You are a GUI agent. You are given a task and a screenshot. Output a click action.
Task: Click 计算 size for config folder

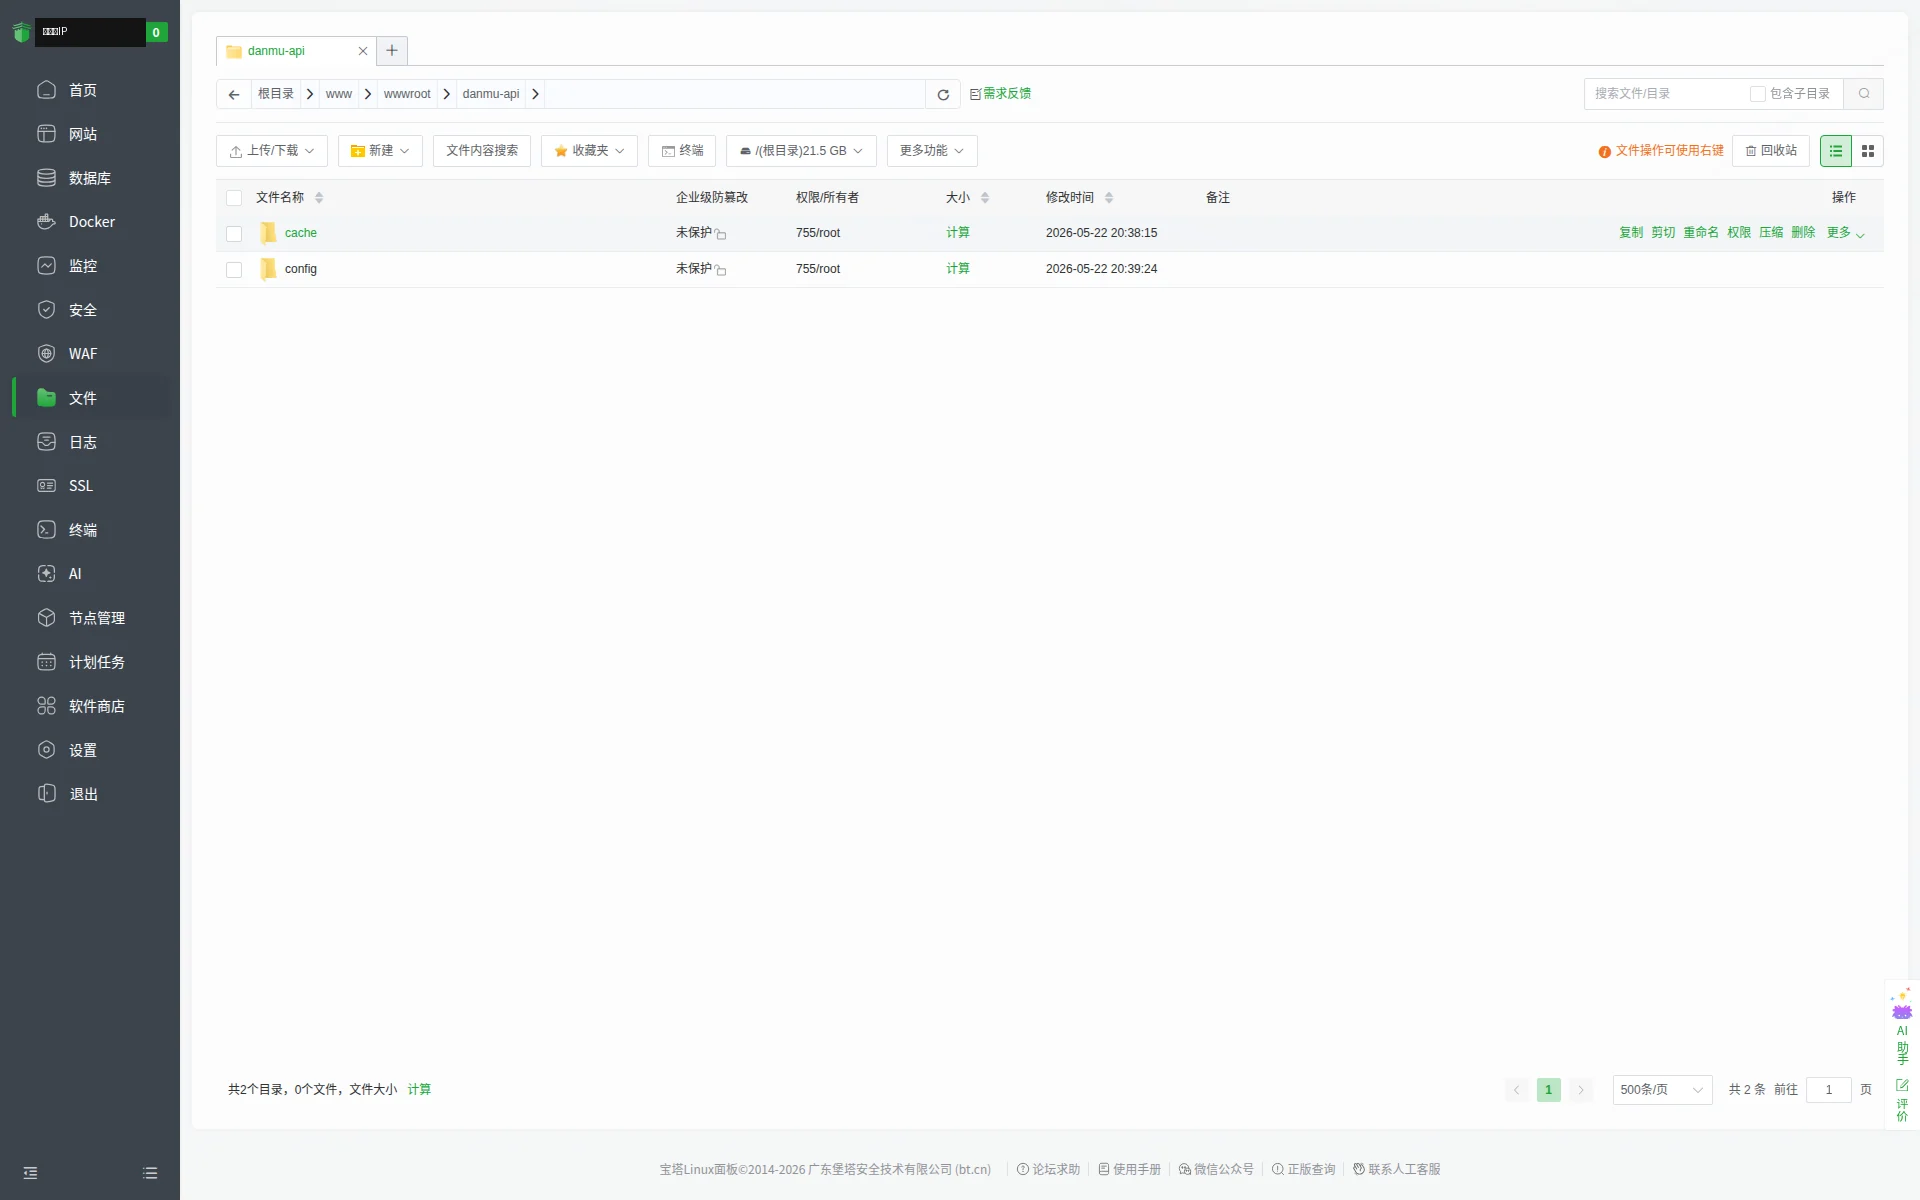pos(958,269)
